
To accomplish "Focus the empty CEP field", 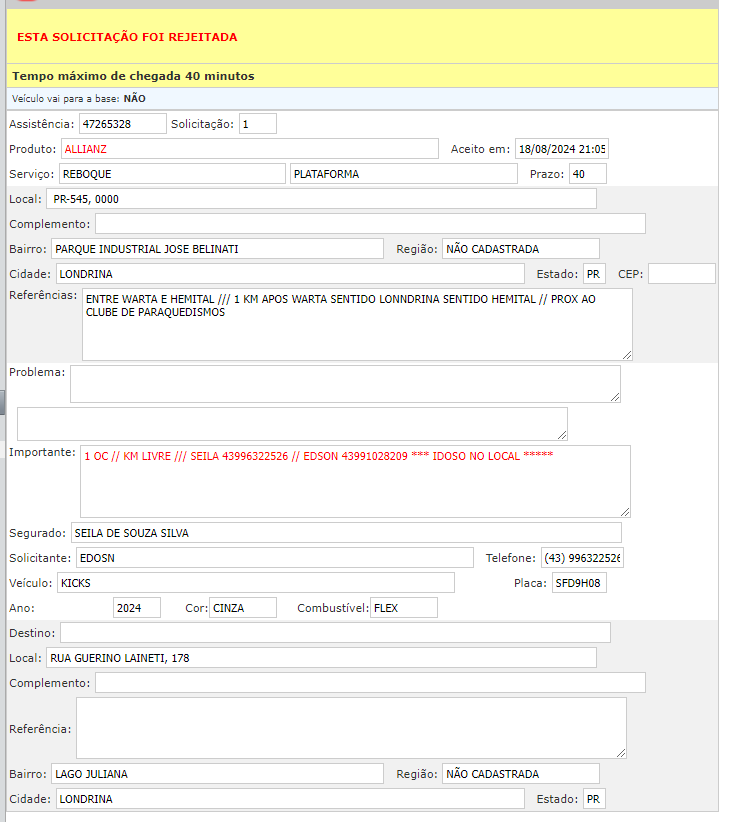I will (681, 274).
